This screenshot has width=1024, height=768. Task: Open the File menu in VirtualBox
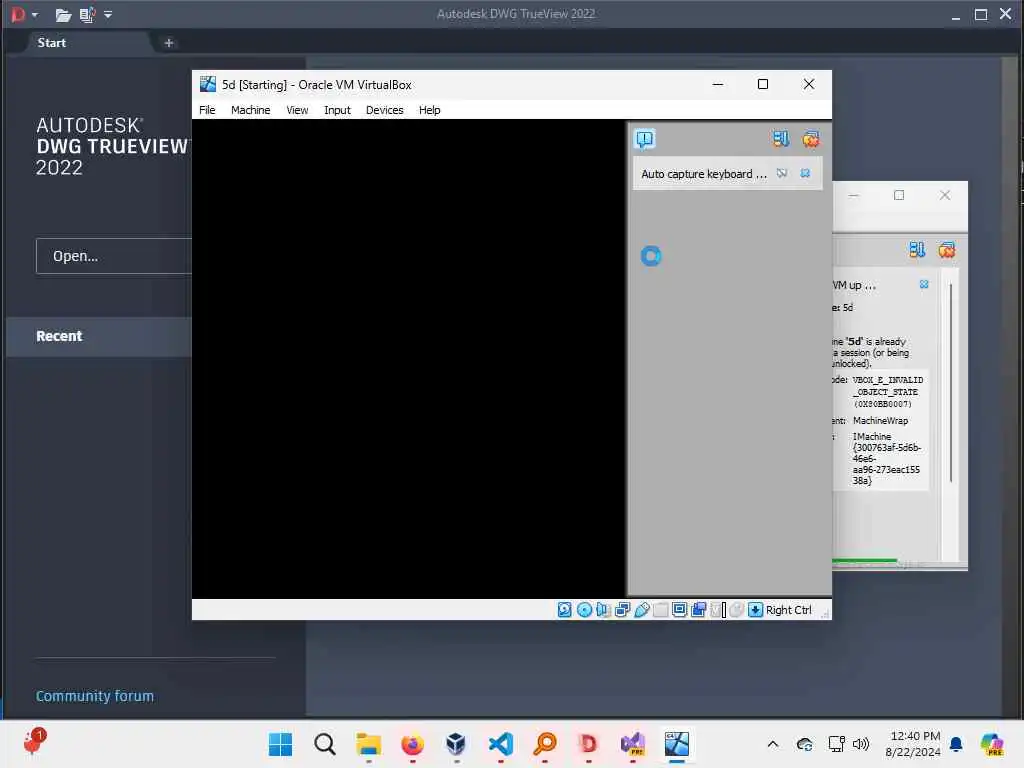[207, 110]
